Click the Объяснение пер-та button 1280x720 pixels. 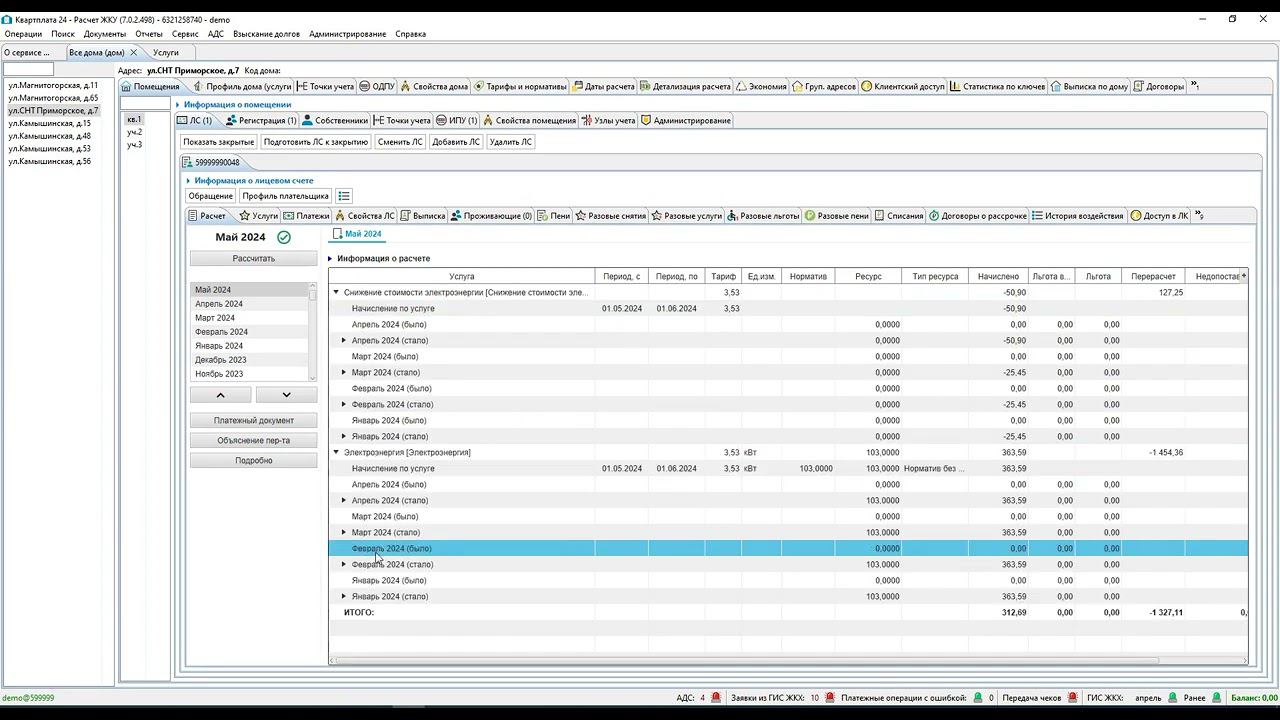(254, 440)
